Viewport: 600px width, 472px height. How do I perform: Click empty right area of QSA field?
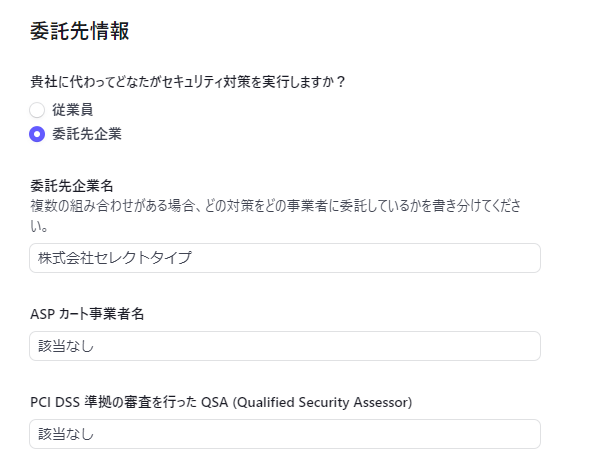pos(450,434)
